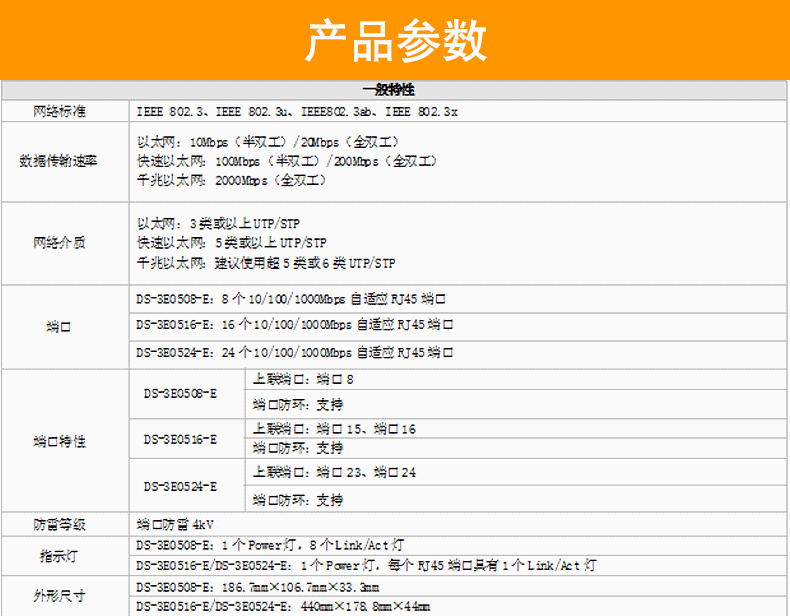
Task: Select the 千兆以太网 2000Mbps line
Action: pos(232,180)
